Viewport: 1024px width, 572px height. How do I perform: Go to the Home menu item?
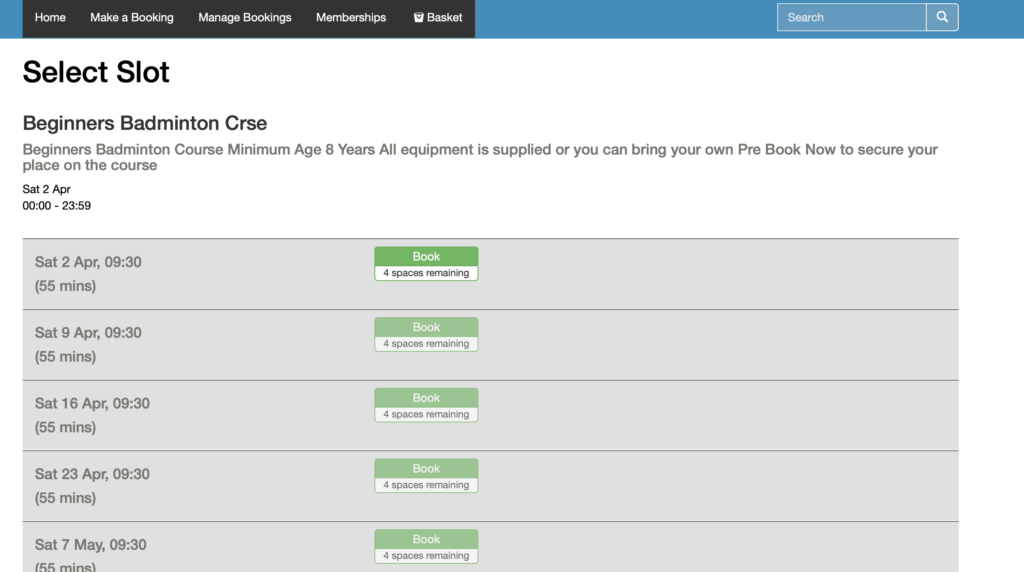pos(50,18)
